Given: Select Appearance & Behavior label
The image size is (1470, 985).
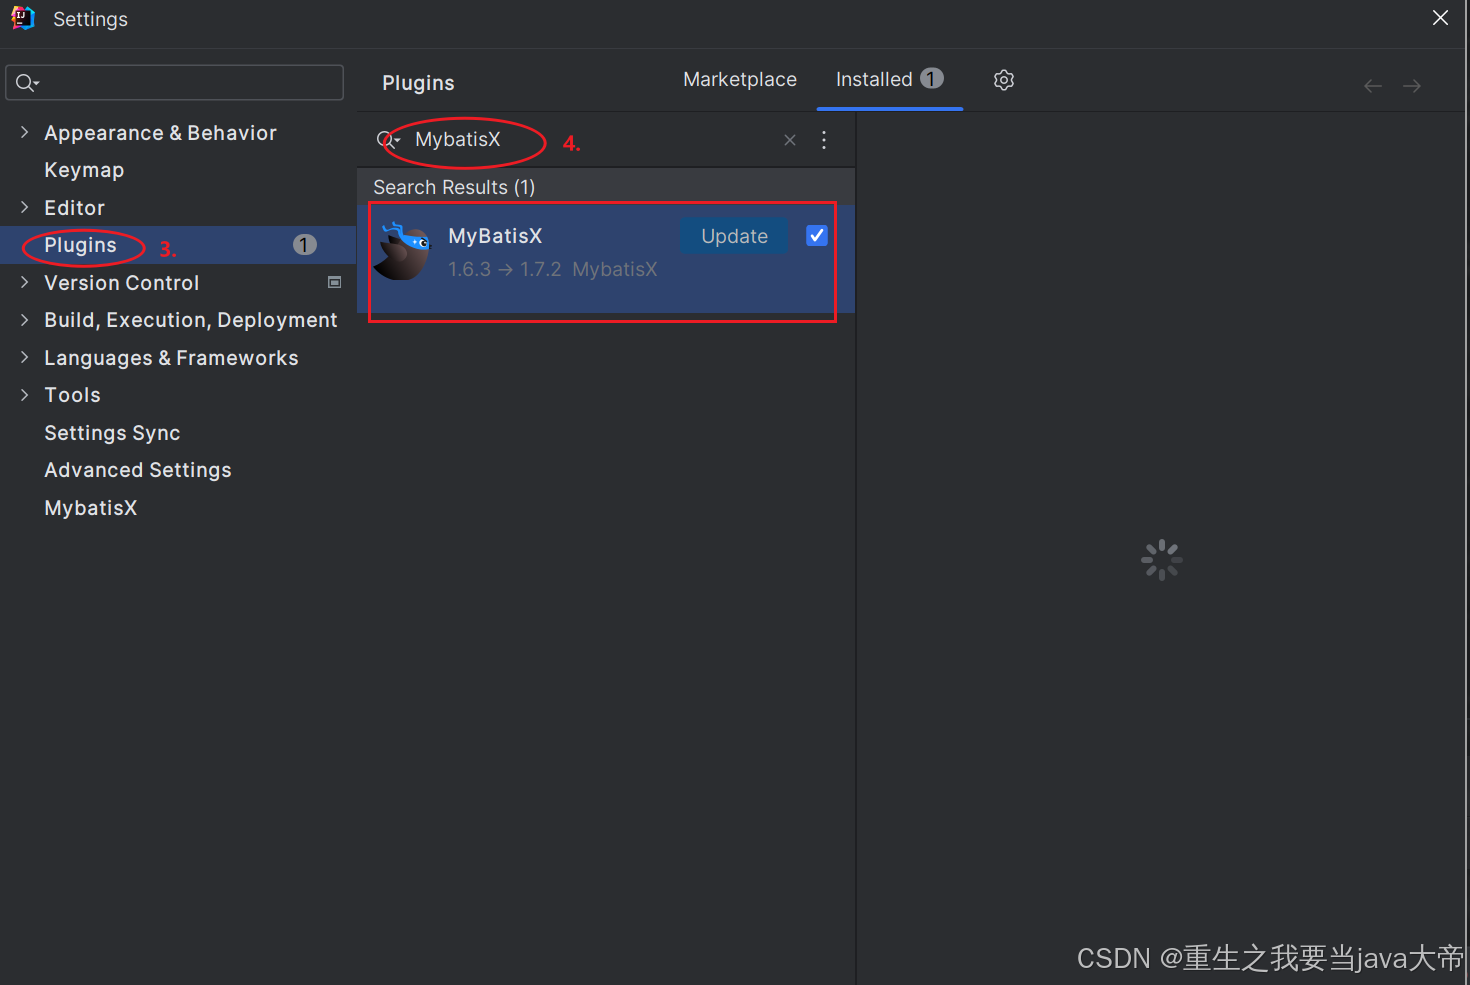Looking at the screenshot, I should coord(160,133).
